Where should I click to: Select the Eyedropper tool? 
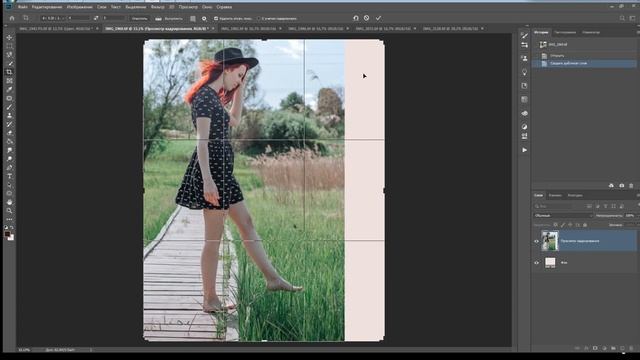[x=9, y=89]
